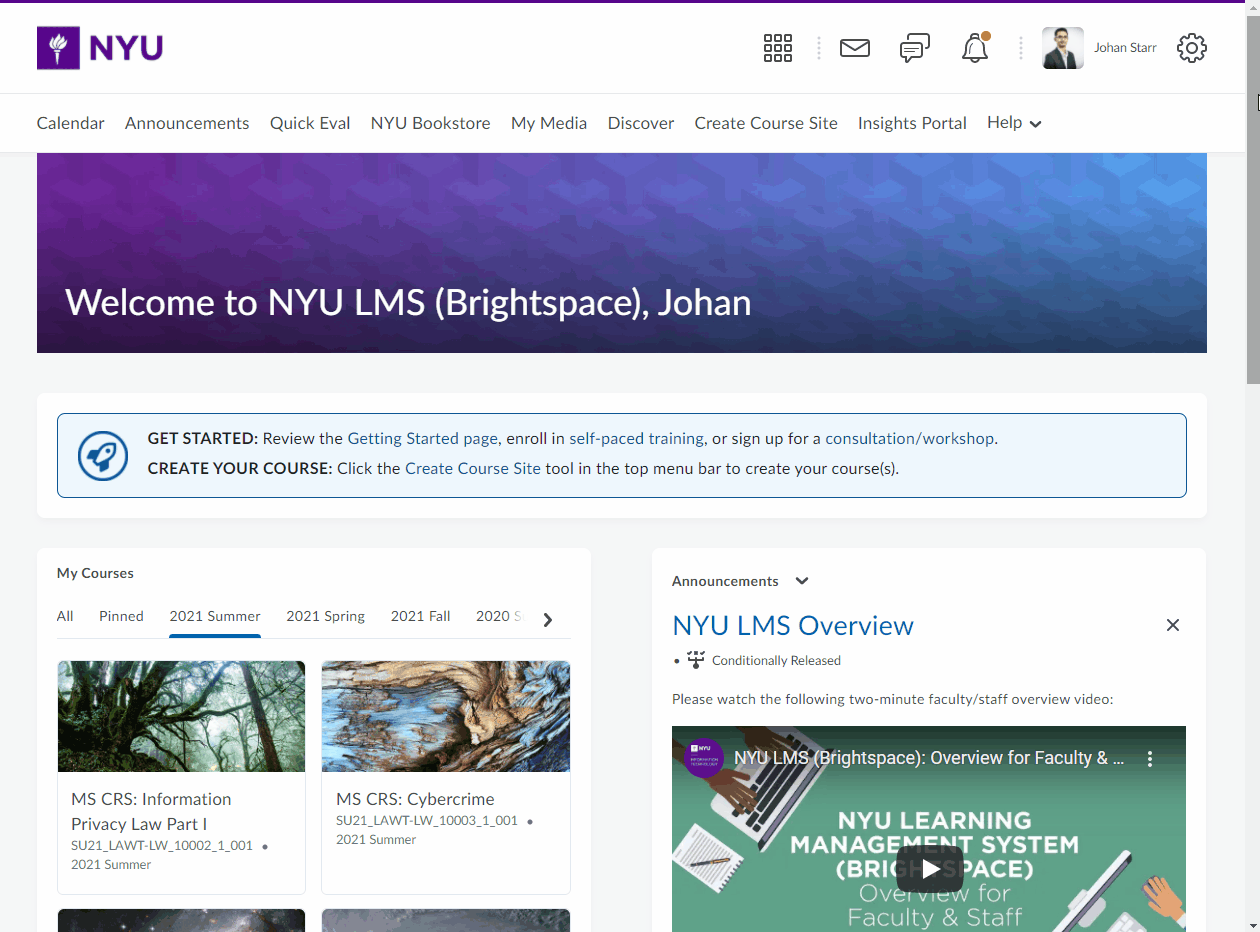
Task: Open the Discover page
Action: (x=641, y=123)
